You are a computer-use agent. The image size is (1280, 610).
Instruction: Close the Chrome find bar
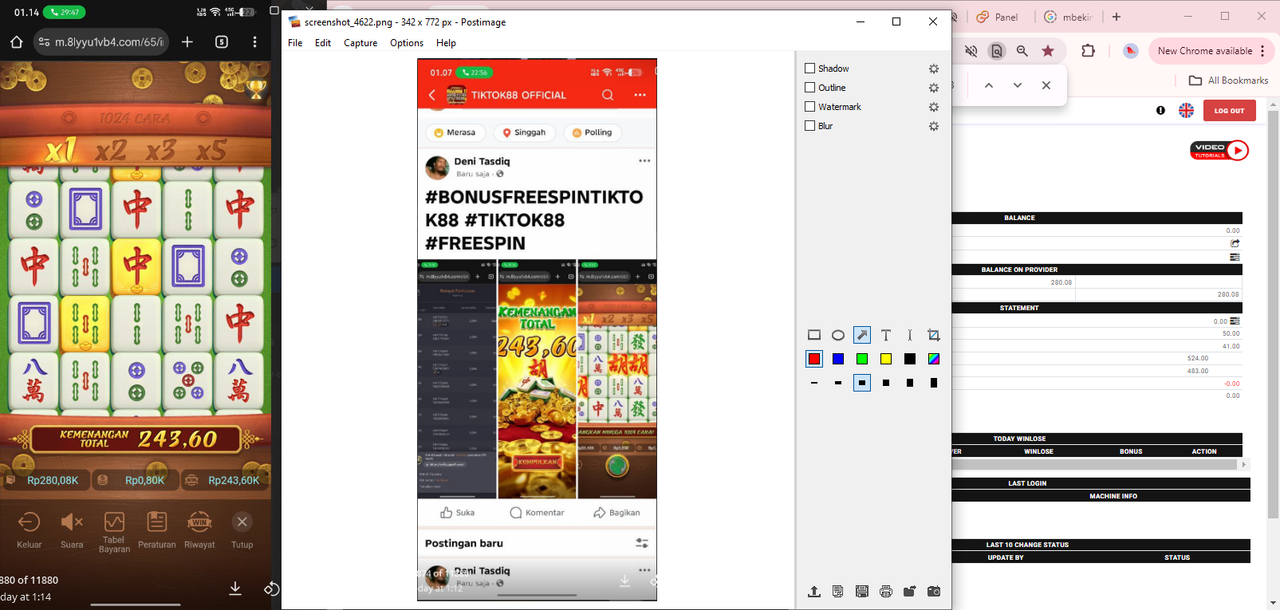click(x=1046, y=85)
